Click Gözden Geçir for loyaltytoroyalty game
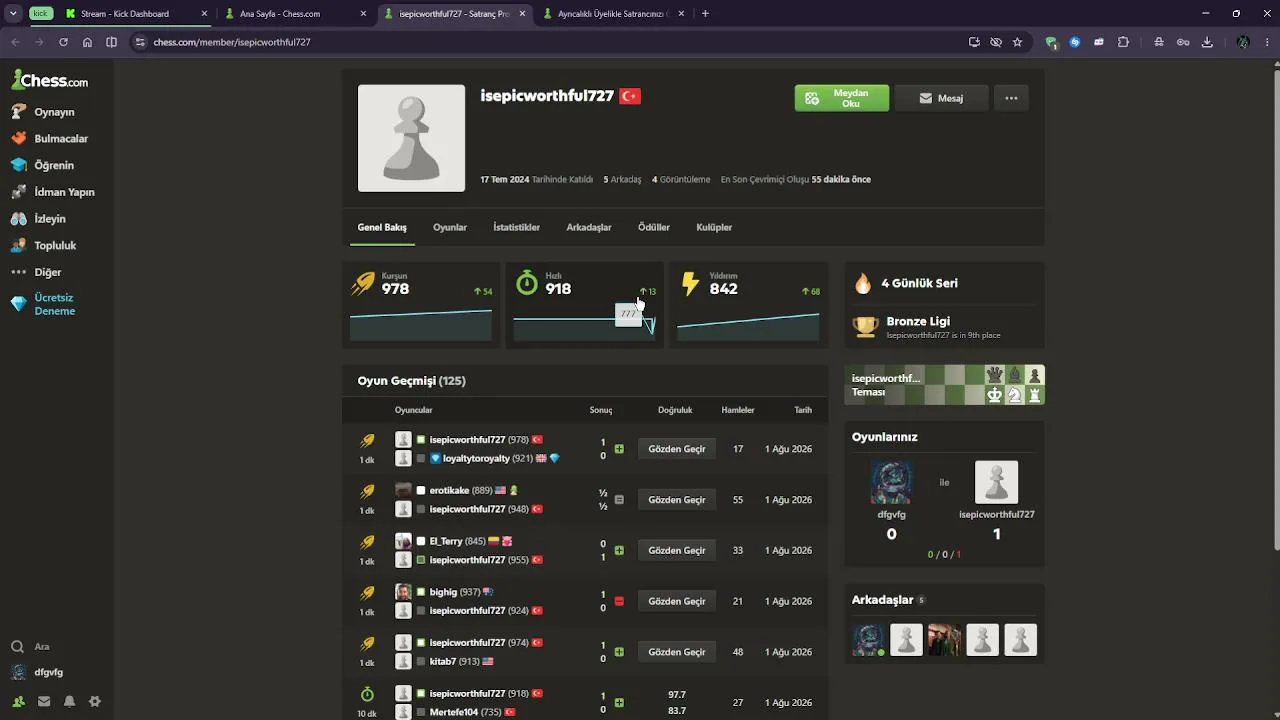1280x720 pixels. [677, 449]
